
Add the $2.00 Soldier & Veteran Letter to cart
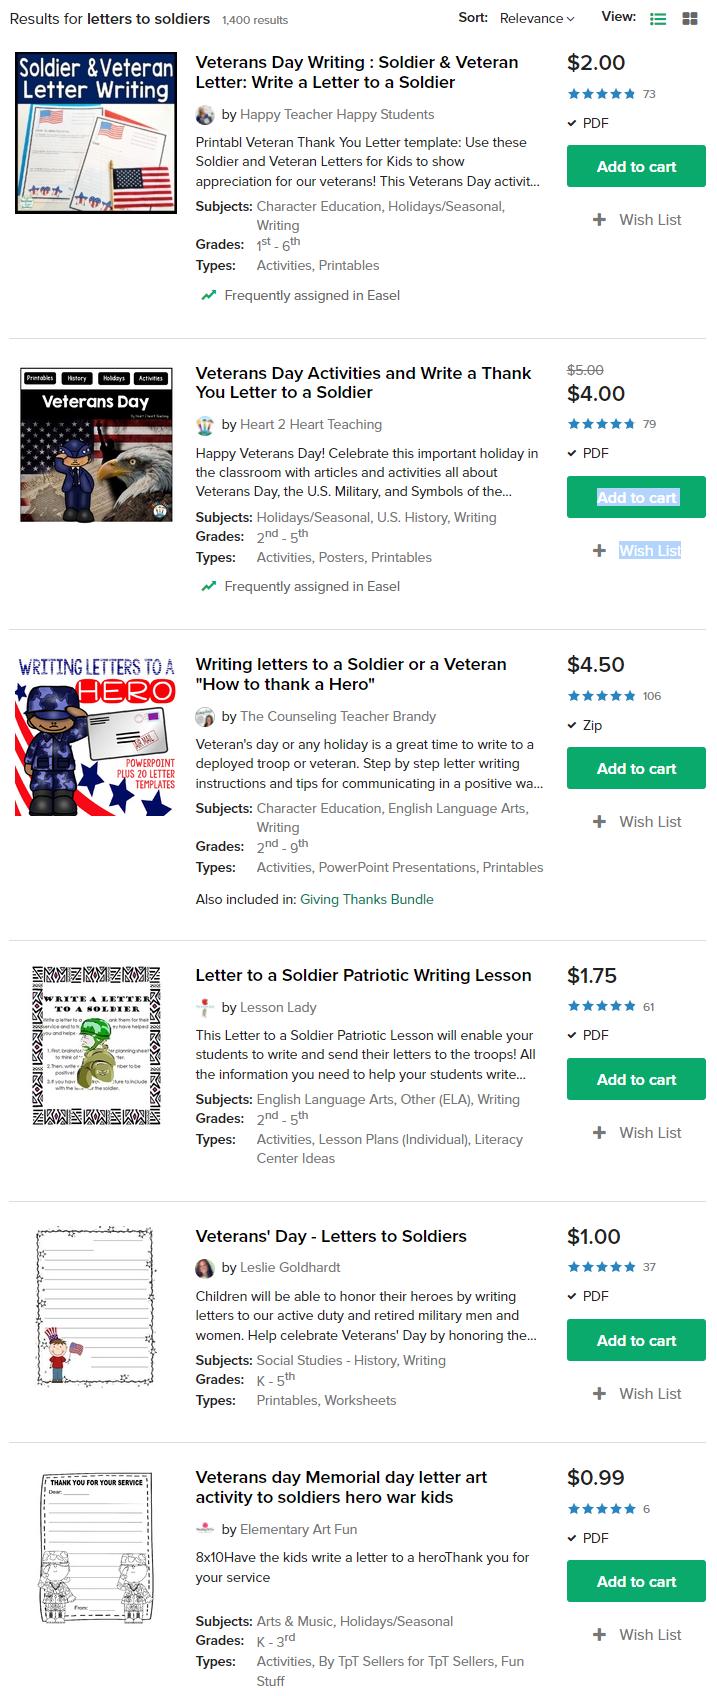pos(636,167)
